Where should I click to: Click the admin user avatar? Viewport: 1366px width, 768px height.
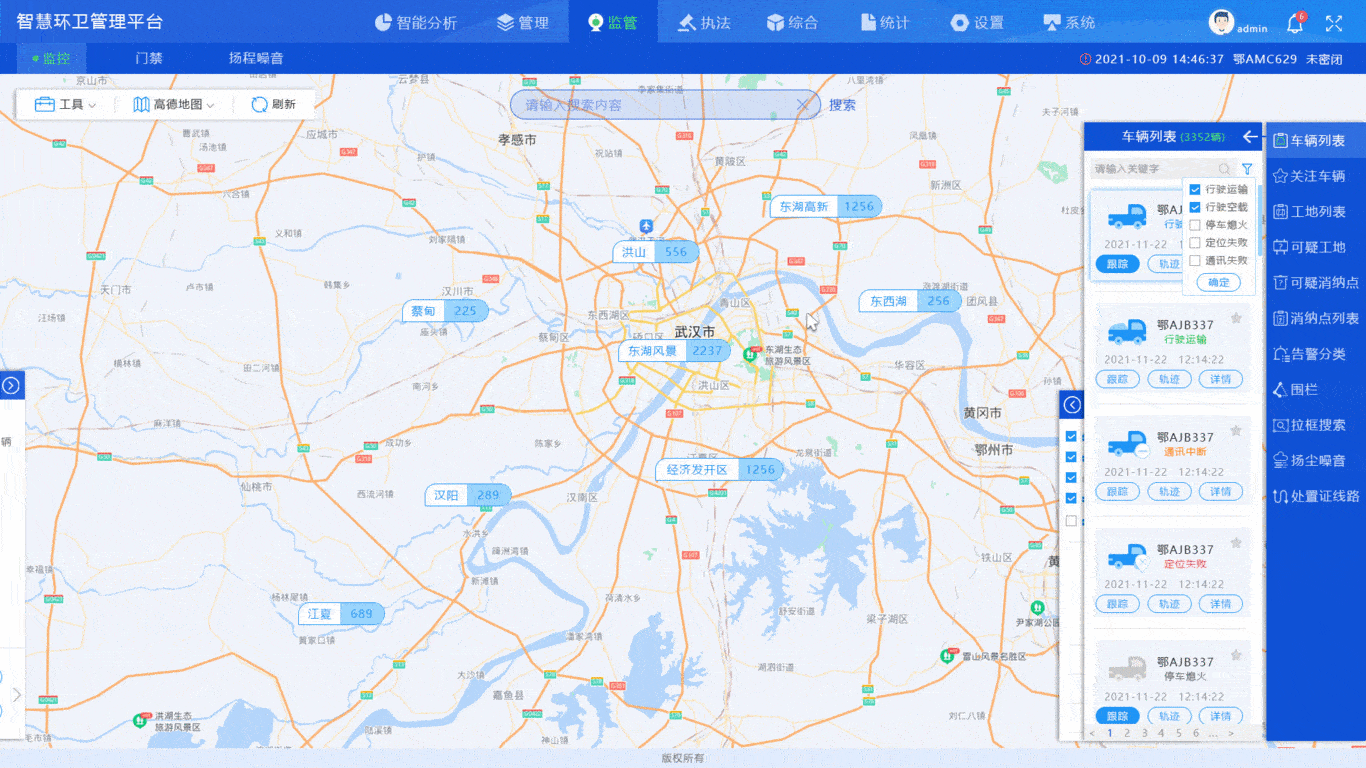(x=1221, y=22)
